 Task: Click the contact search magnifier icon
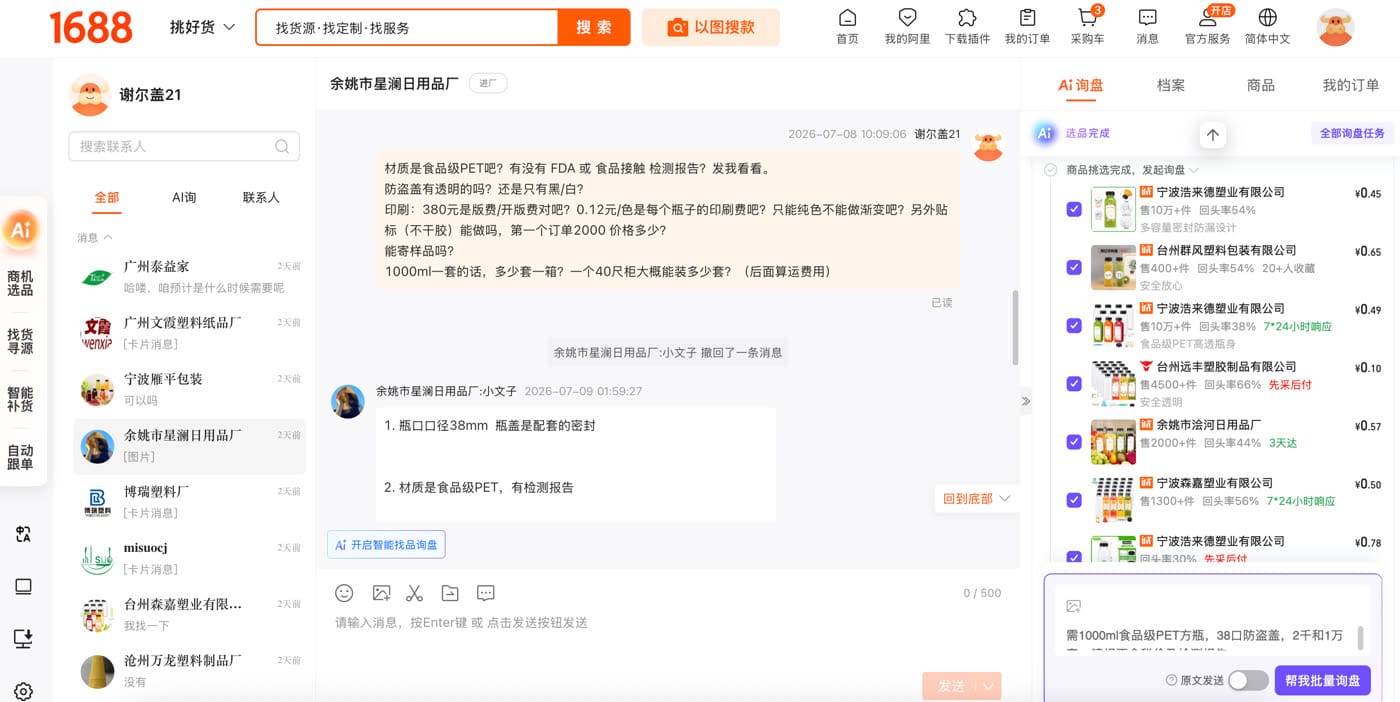point(282,146)
